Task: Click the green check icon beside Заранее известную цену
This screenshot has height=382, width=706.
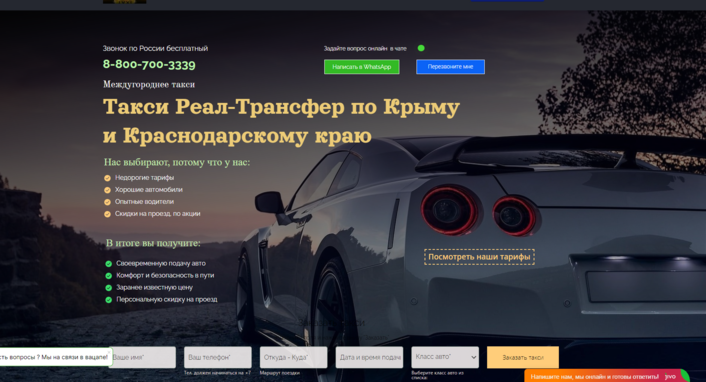Action: 109,287
